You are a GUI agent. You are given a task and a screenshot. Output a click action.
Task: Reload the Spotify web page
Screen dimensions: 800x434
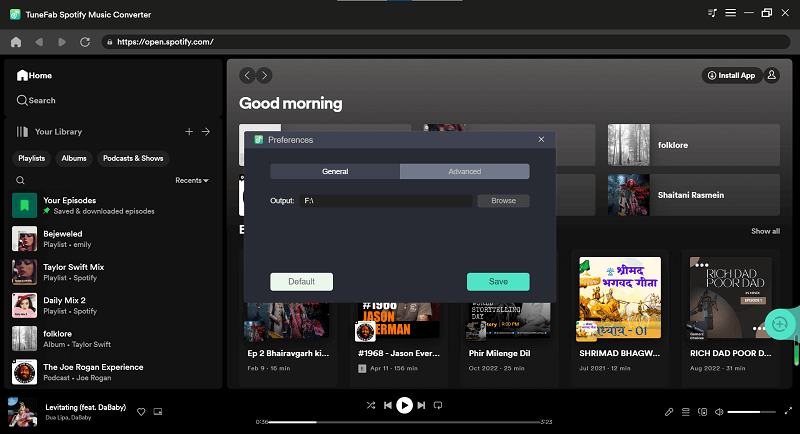pos(85,42)
